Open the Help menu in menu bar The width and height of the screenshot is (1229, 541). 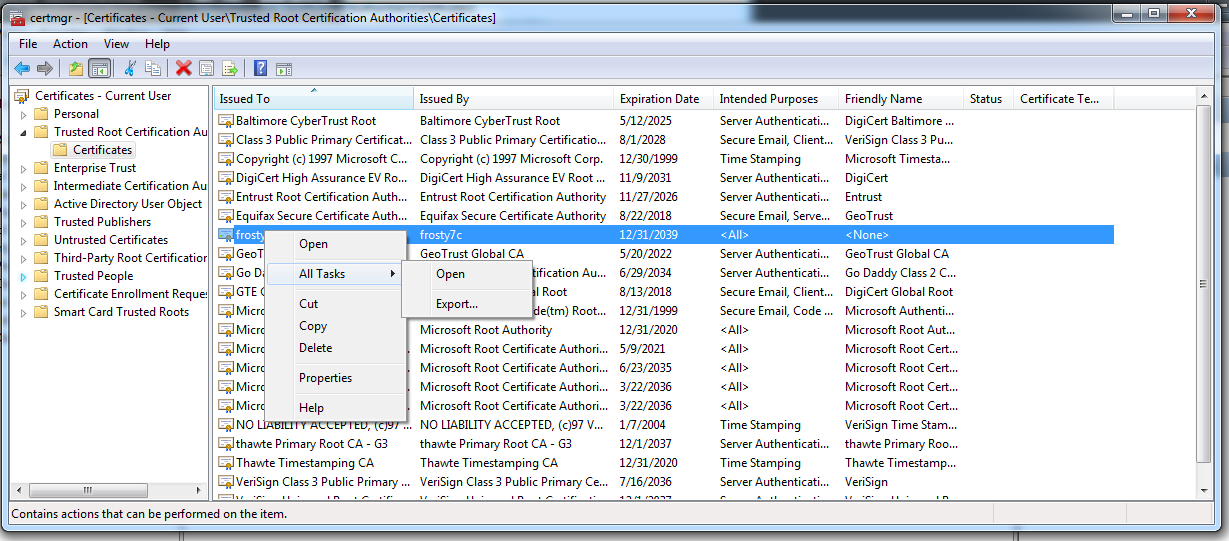158,44
